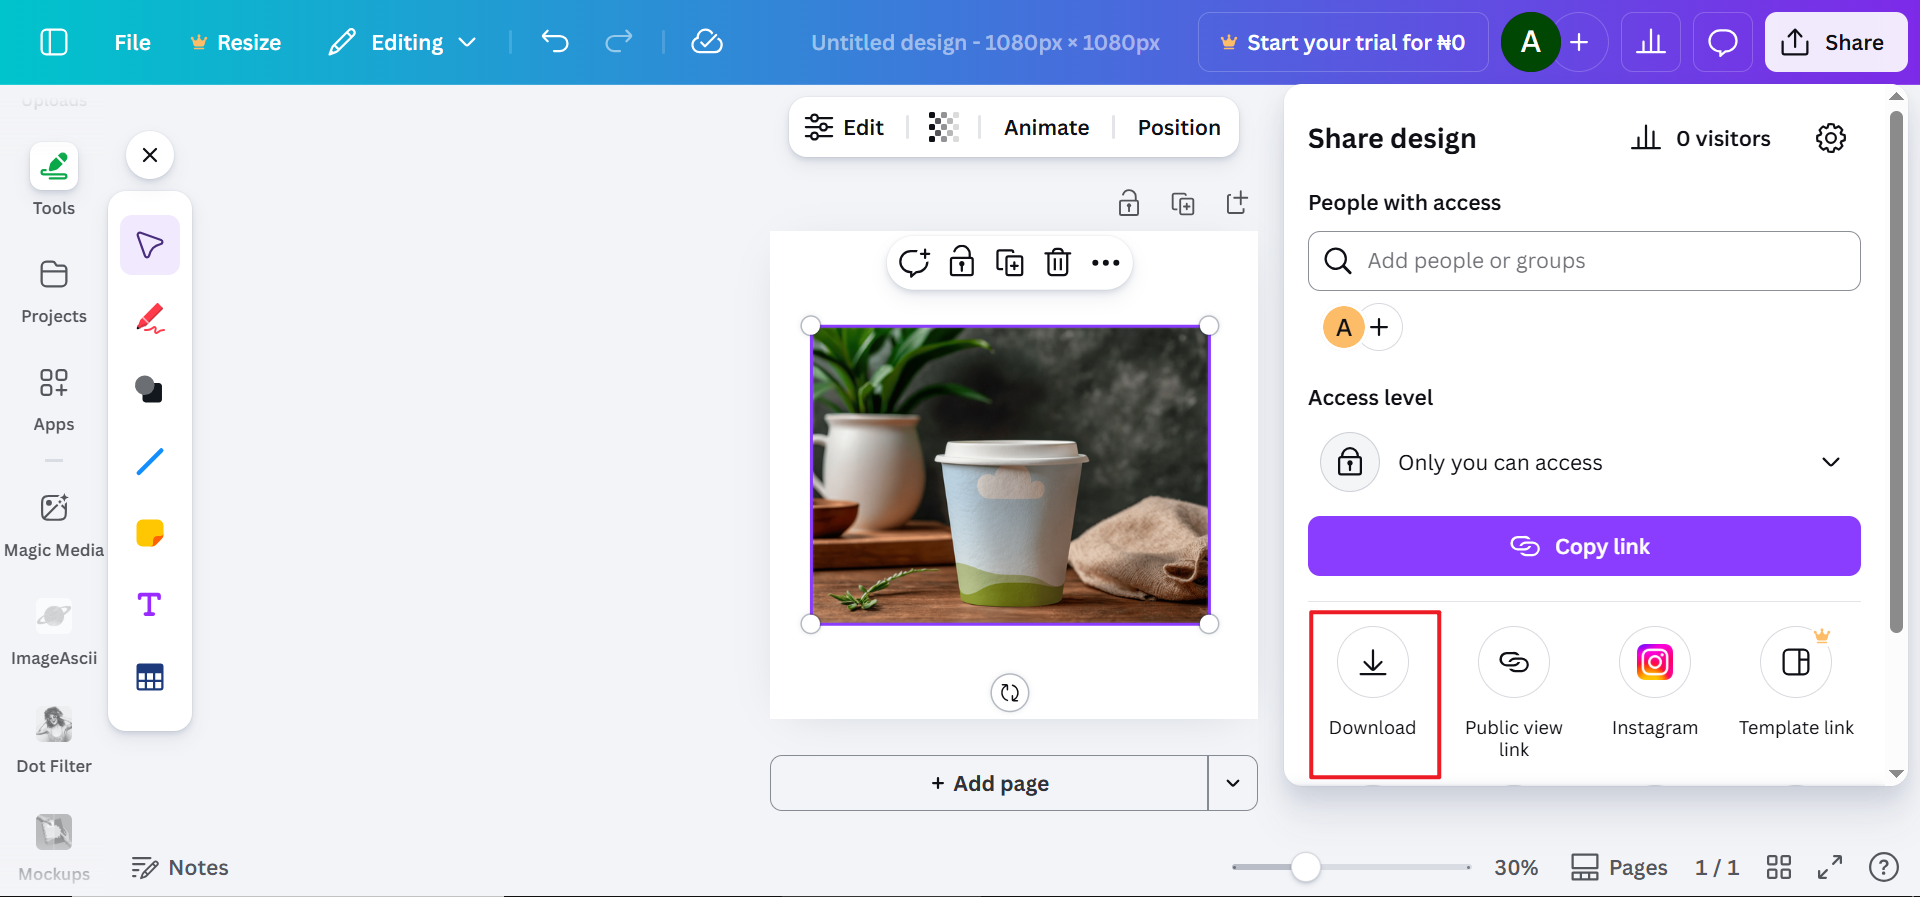Open the image Edit option
This screenshot has width=1920, height=897.
tap(845, 127)
